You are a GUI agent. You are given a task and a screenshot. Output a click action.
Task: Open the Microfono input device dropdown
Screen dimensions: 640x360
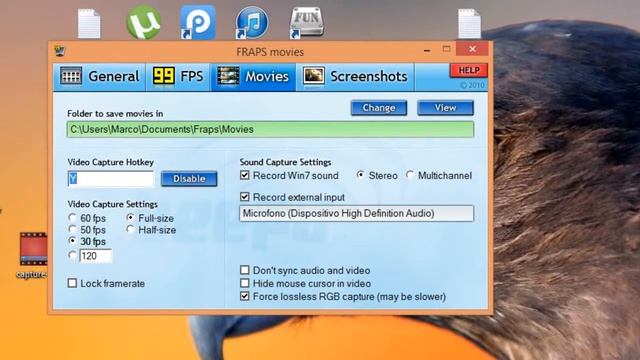[x=356, y=213]
